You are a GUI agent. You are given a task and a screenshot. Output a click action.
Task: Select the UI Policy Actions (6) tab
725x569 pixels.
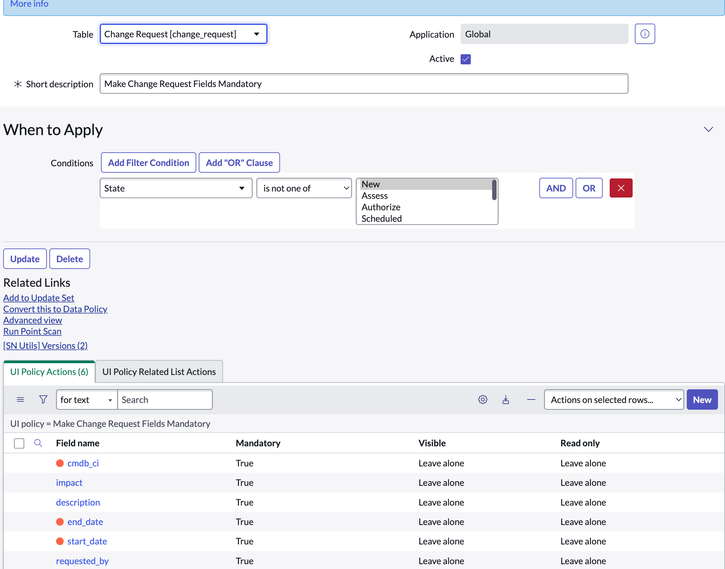click(49, 372)
